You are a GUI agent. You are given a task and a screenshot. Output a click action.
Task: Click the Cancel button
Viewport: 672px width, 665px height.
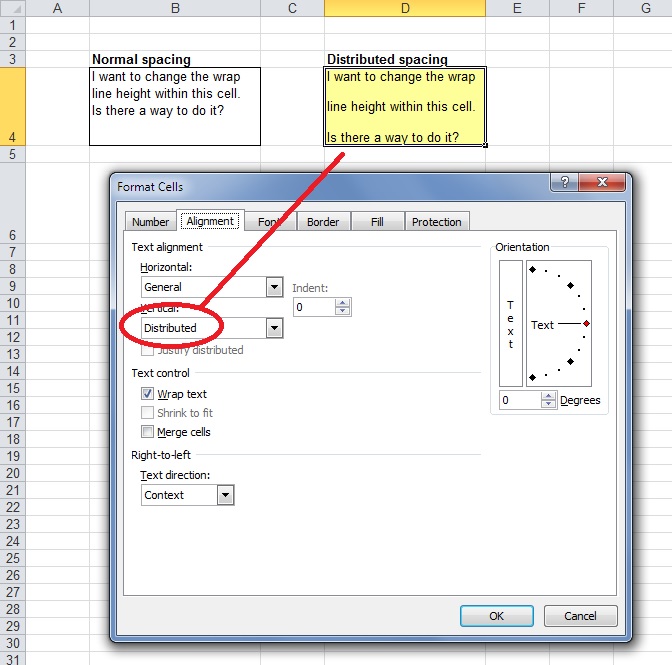click(580, 616)
